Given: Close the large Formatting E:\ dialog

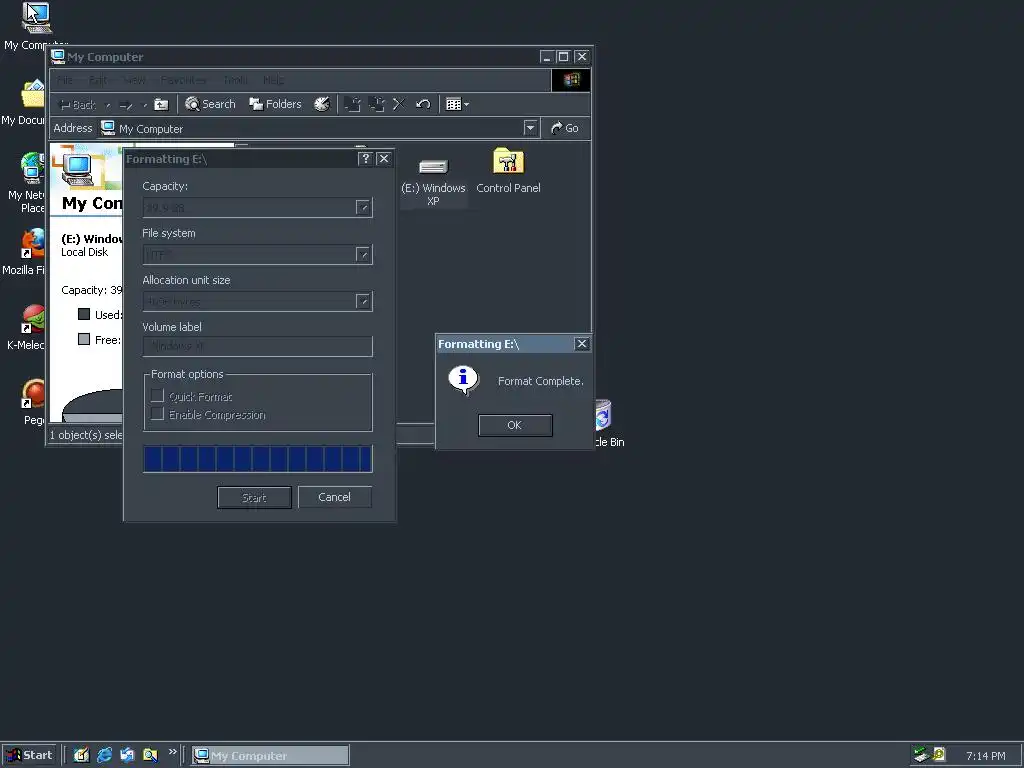Looking at the screenshot, I should 384,159.
